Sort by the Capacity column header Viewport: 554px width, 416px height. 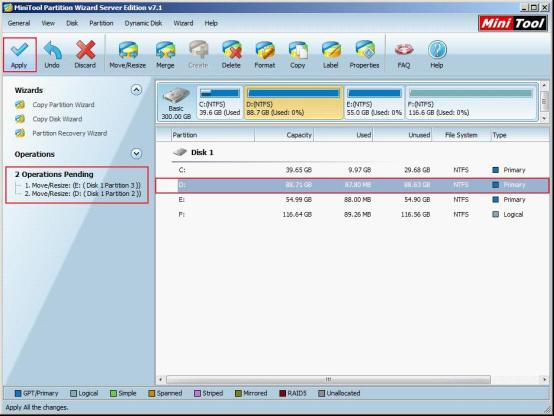284,135
